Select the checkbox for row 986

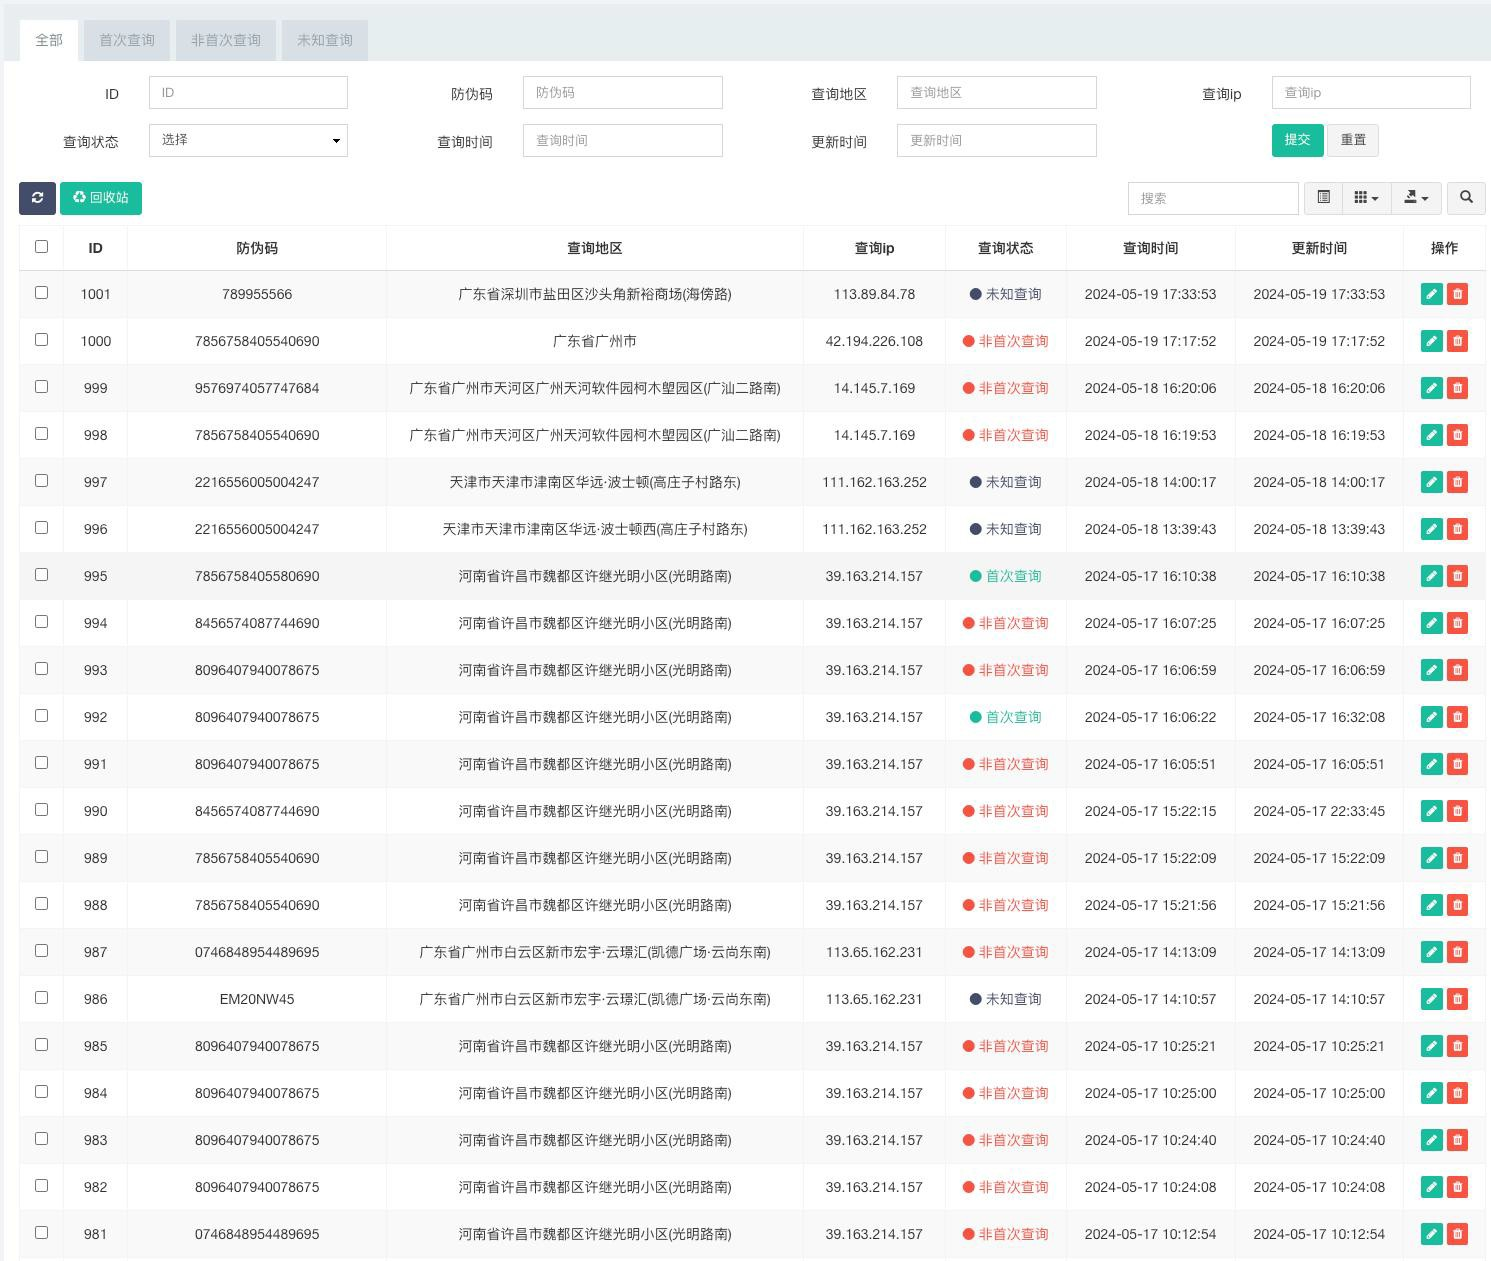(41, 997)
